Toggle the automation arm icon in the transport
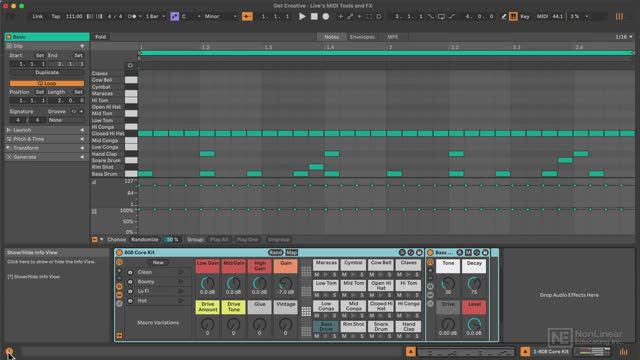 (350, 16)
